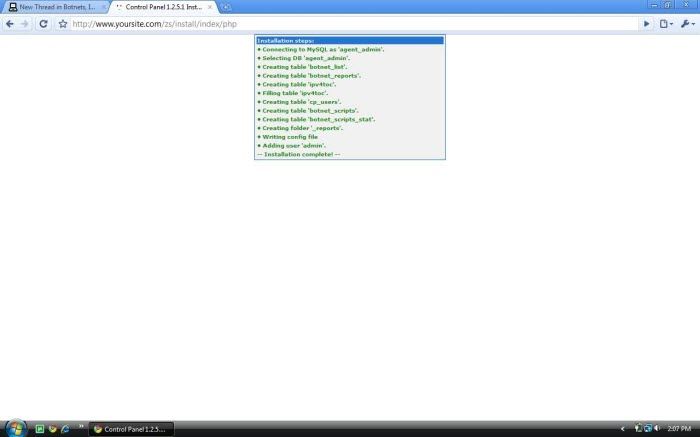Launch the first Quick Launch icon on the taskbar
Image resolution: width=700 pixels, height=437 pixels.
point(40,429)
